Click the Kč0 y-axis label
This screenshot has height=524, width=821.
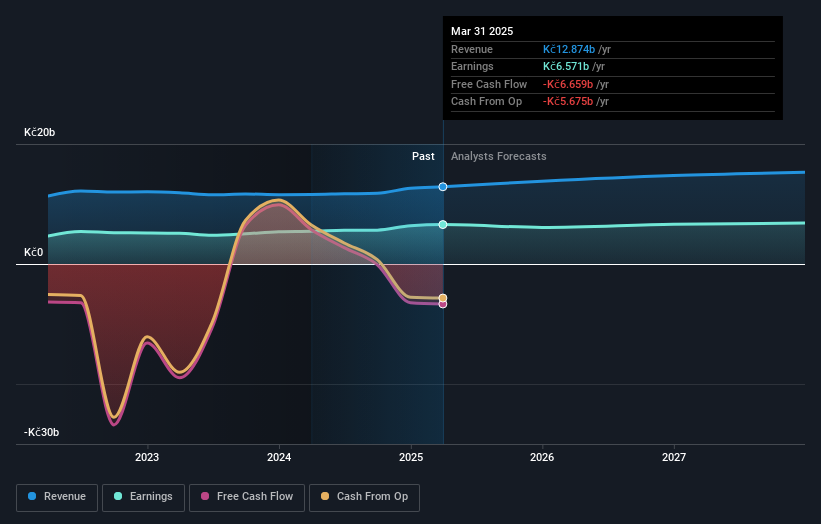pyautogui.click(x=34, y=252)
